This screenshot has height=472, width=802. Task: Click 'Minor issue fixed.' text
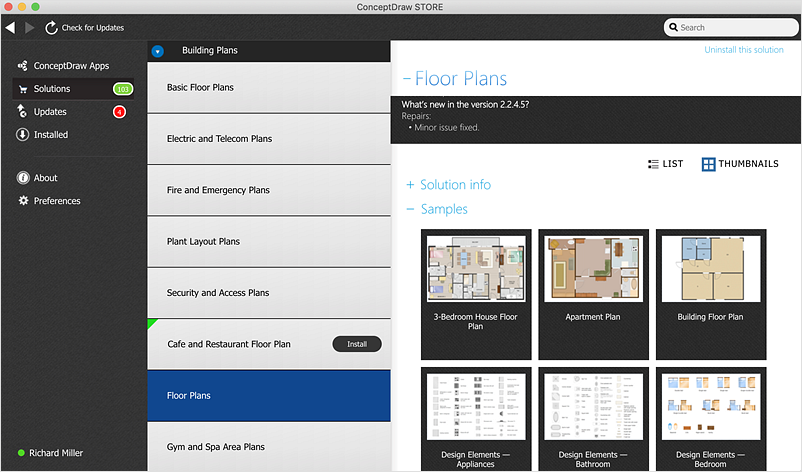(447, 127)
